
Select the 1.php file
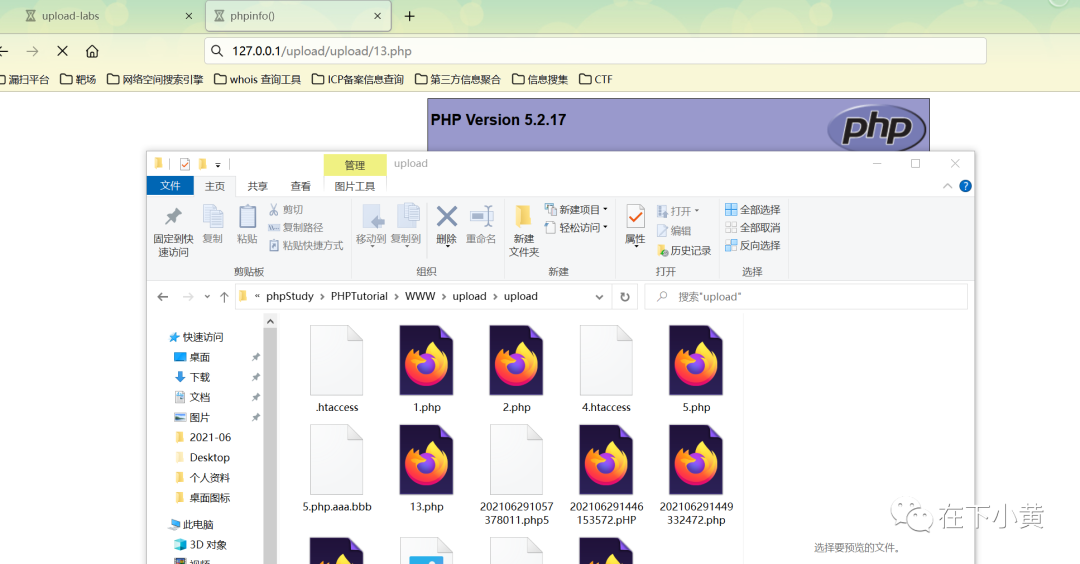click(x=426, y=369)
